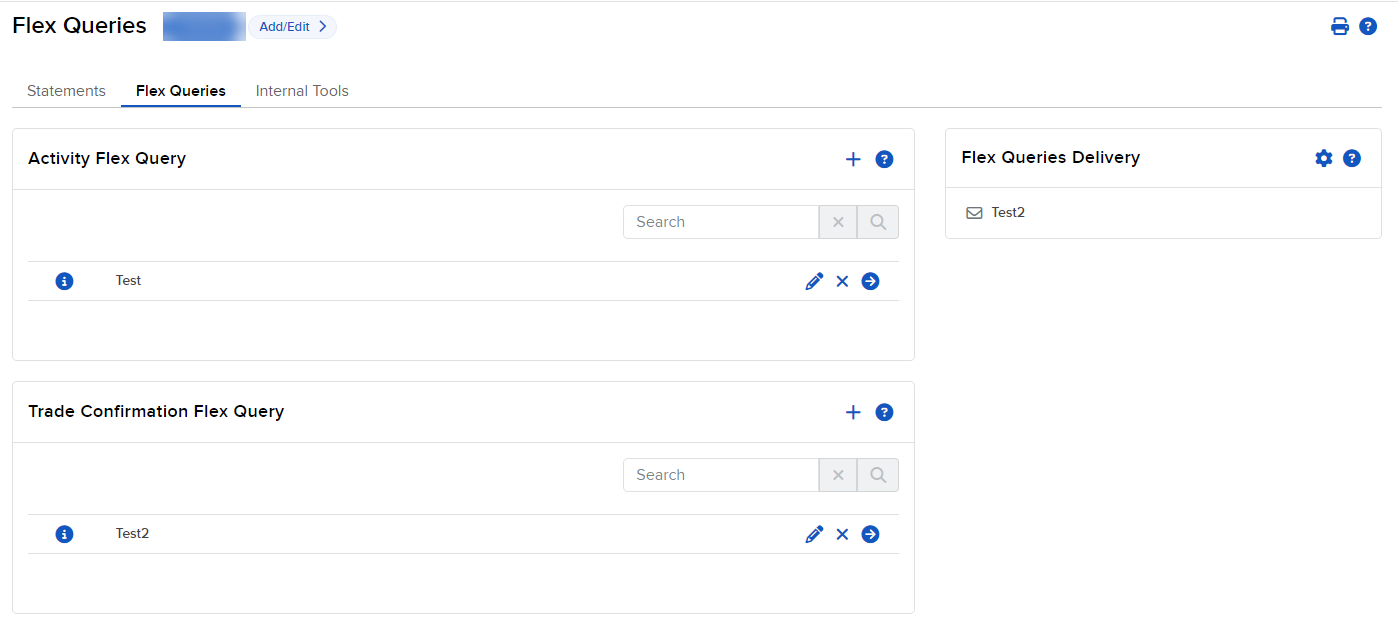Viewport: 1398px width, 624px height.
Task: Click the Test query name
Action: [x=128, y=281]
